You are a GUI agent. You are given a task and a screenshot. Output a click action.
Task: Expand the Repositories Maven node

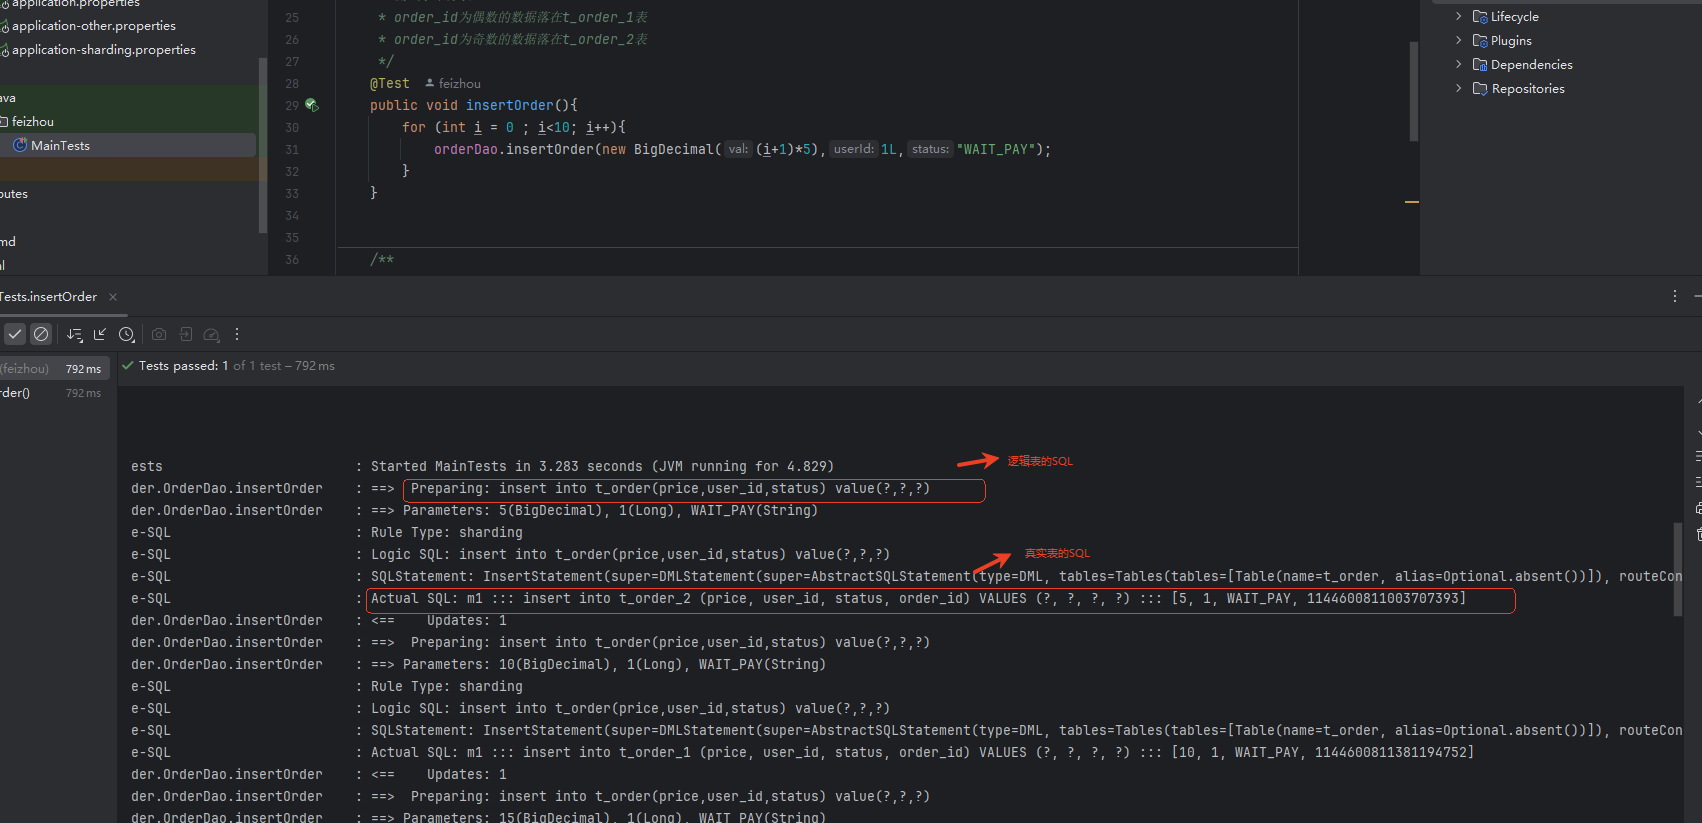(1458, 88)
